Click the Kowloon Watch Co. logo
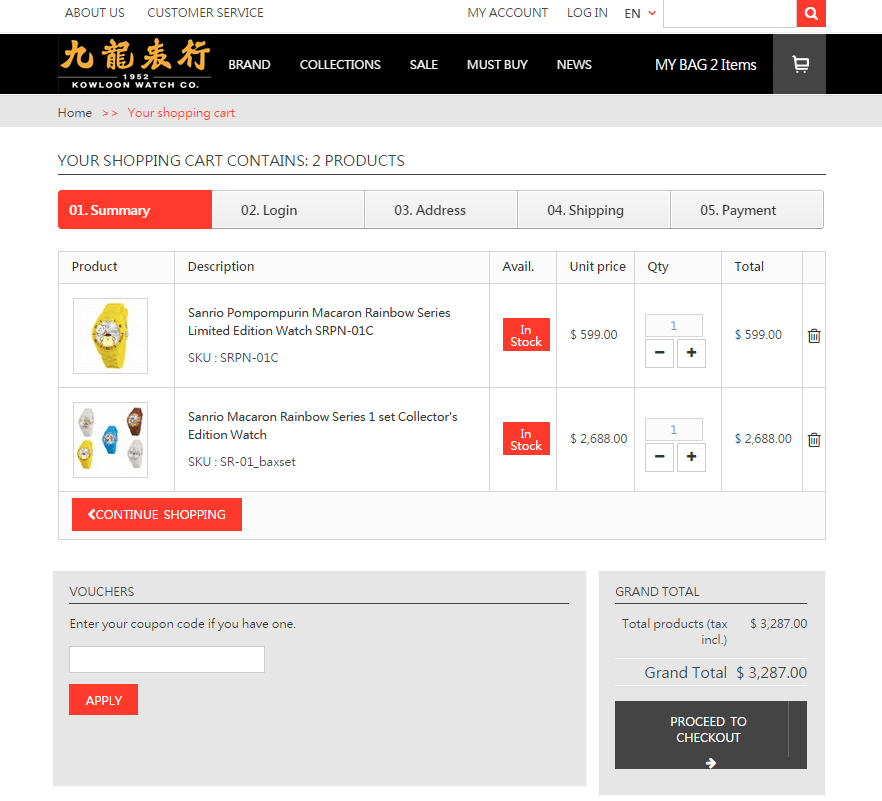This screenshot has width=882, height=801. tap(135, 64)
